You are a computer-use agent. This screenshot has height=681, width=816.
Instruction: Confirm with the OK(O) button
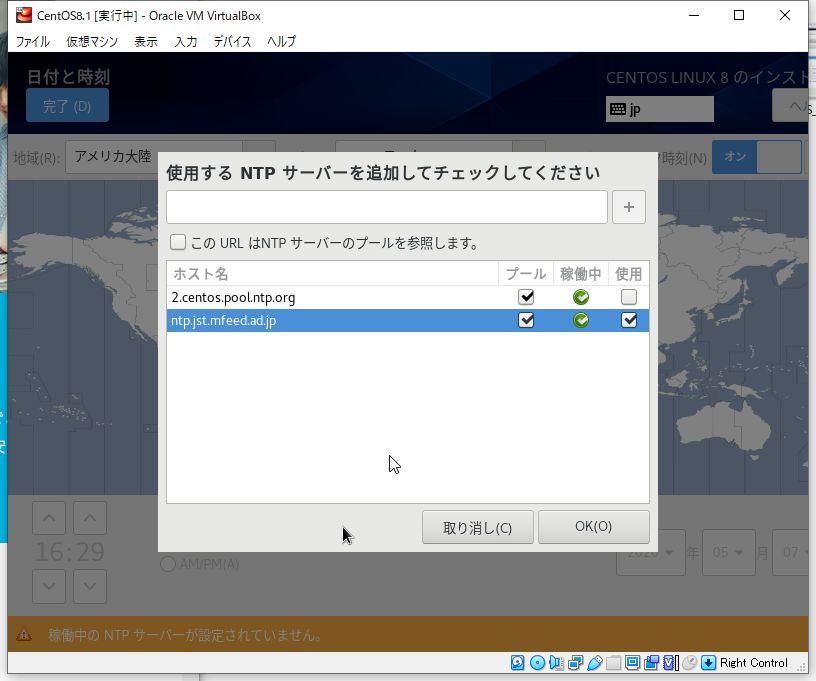tap(594, 527)
